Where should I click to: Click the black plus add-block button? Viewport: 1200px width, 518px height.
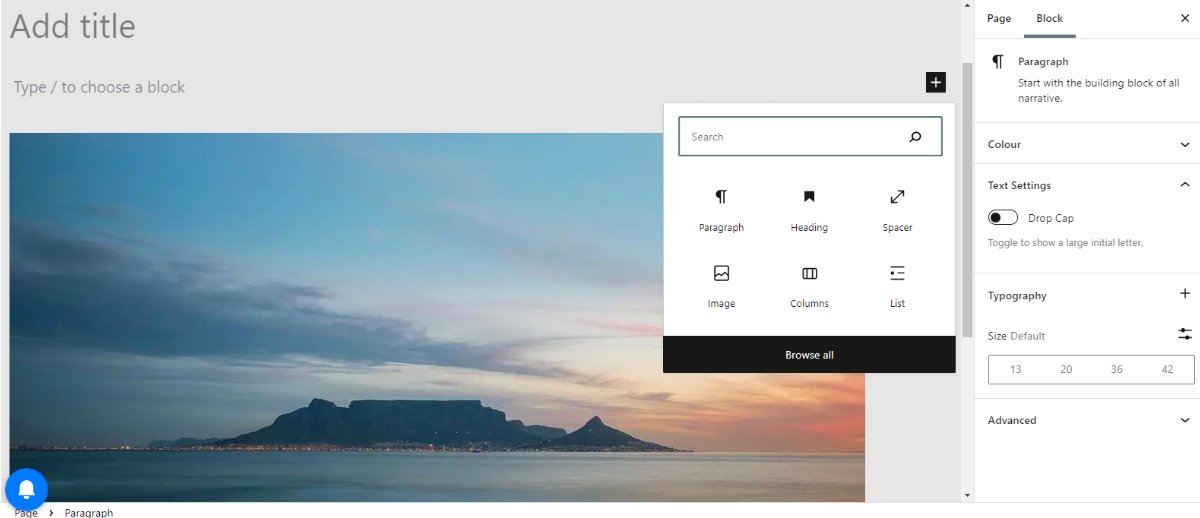935,82
